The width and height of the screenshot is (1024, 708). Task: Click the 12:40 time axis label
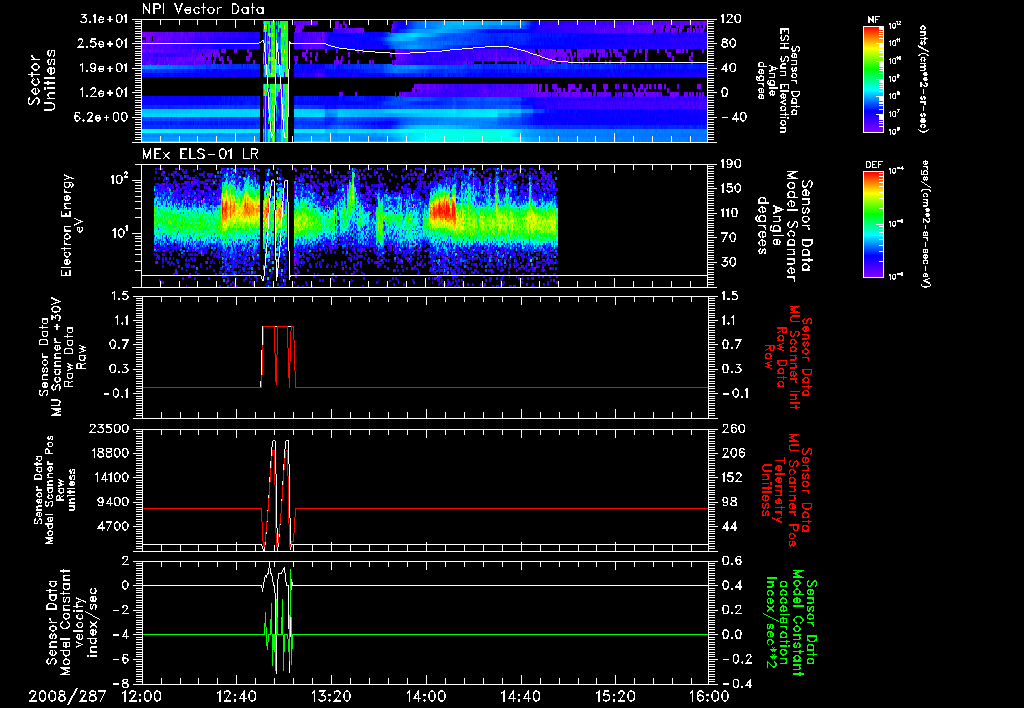click(236, 696)
